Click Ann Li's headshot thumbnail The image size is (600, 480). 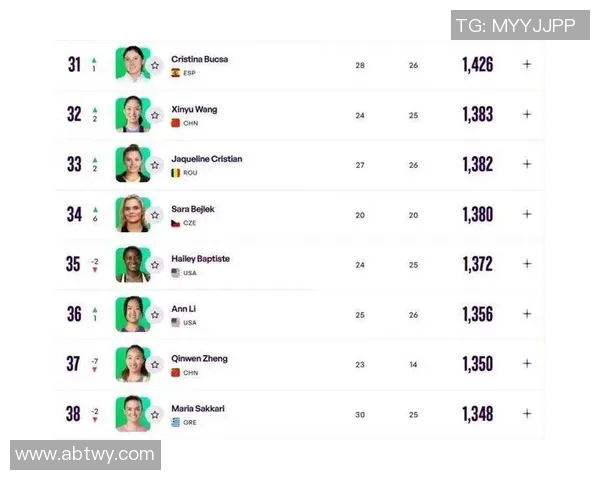[131, 314]
